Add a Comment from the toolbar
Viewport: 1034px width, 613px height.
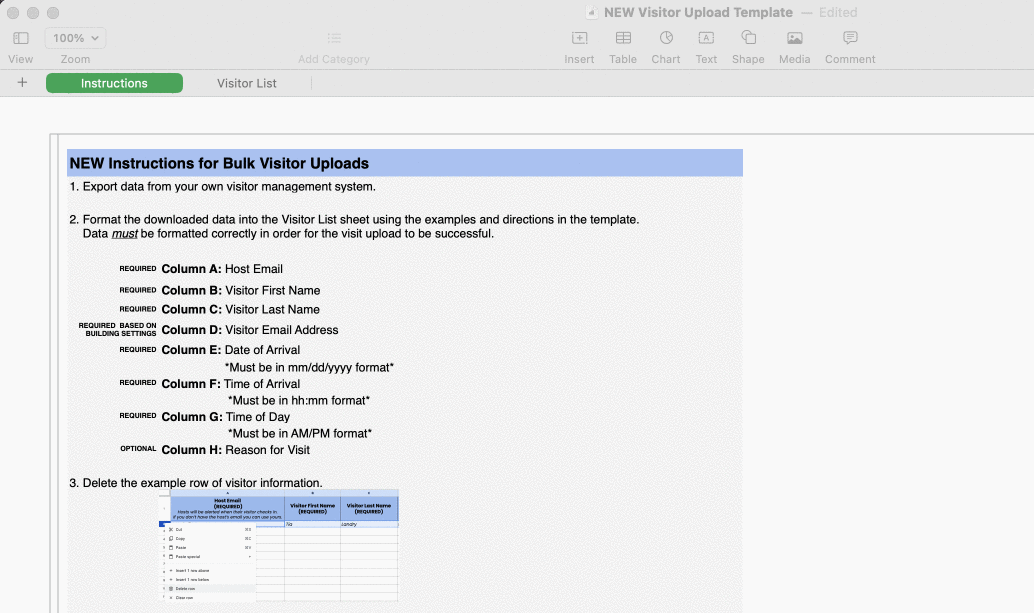click(850, 38)
